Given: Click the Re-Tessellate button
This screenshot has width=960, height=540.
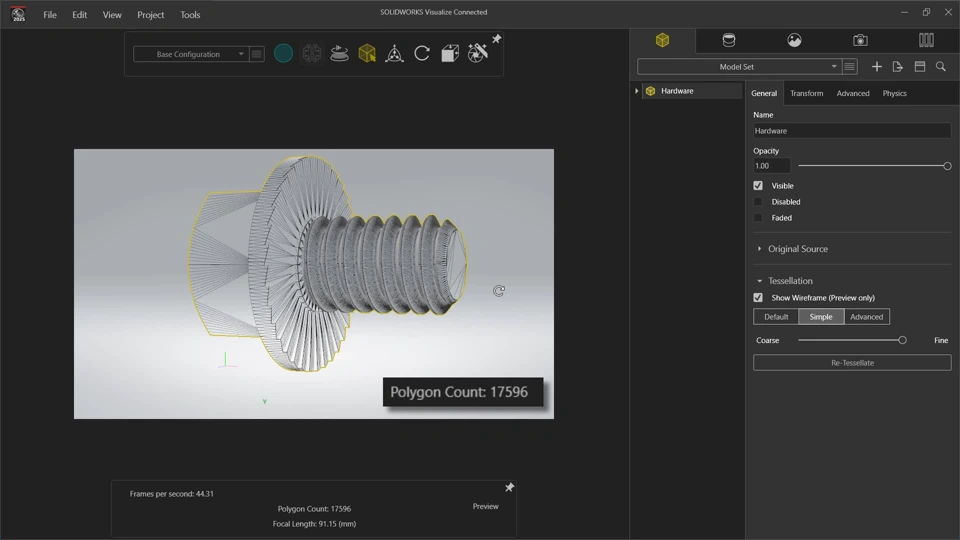Looking at the screenshot, I should [x=852, y=363].
